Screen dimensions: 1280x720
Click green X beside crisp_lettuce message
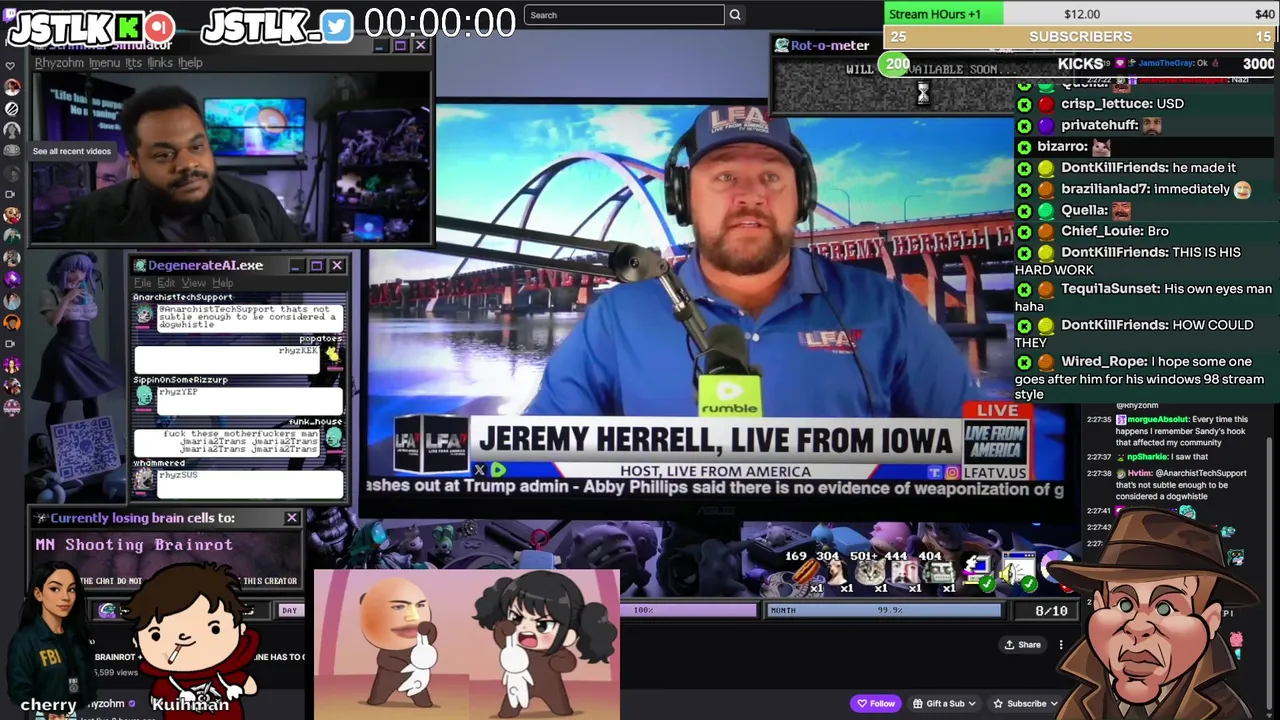tap(1024, 104)
